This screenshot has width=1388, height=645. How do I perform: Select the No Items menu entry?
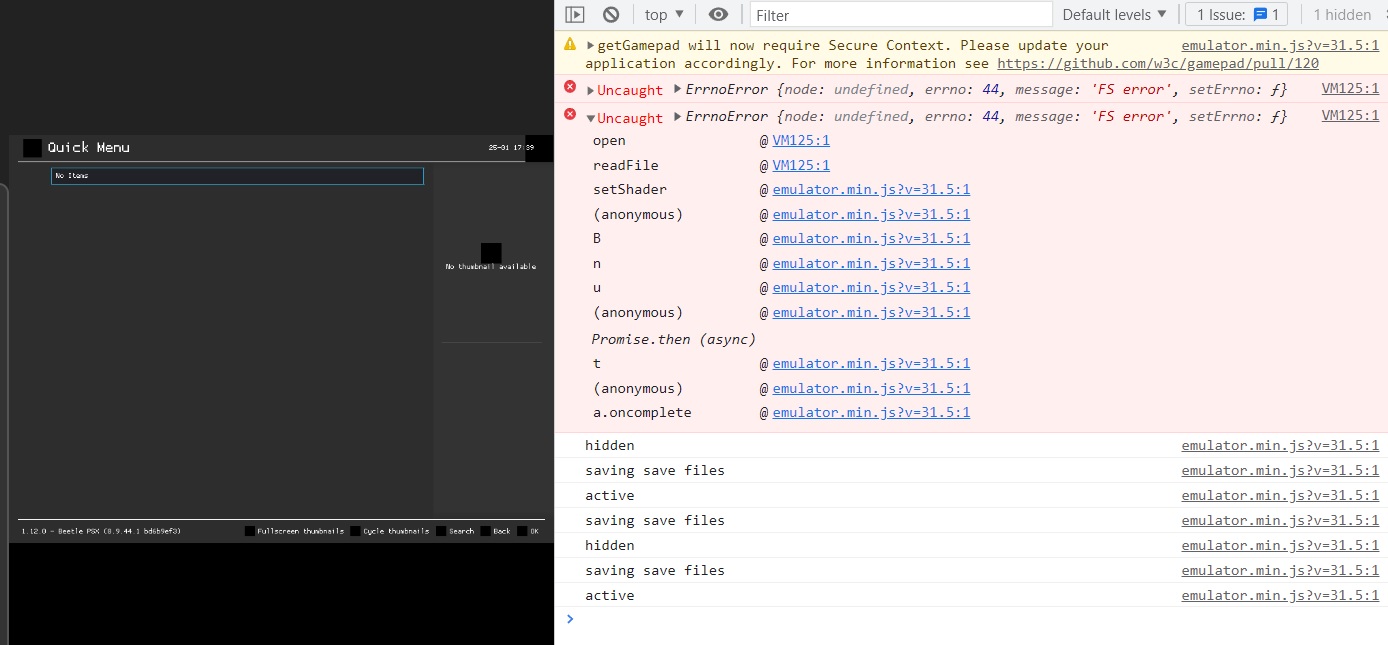(237, 176)
